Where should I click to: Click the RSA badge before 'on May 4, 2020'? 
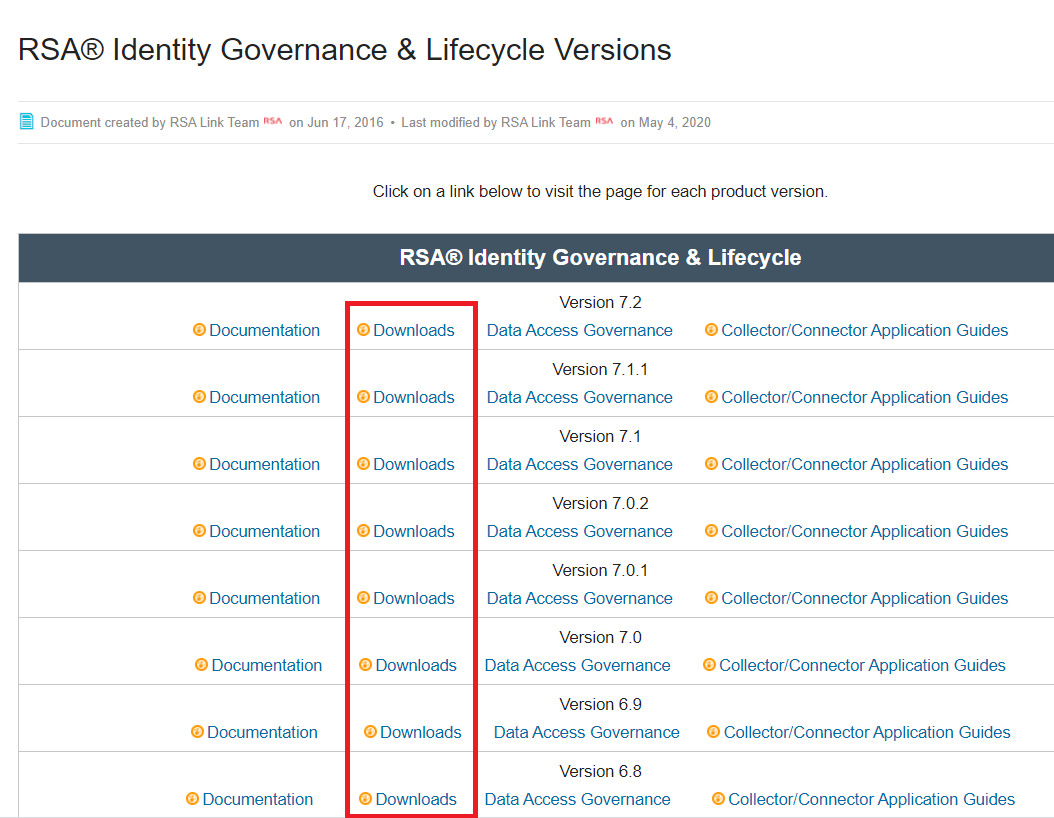(x=604, y=122)
